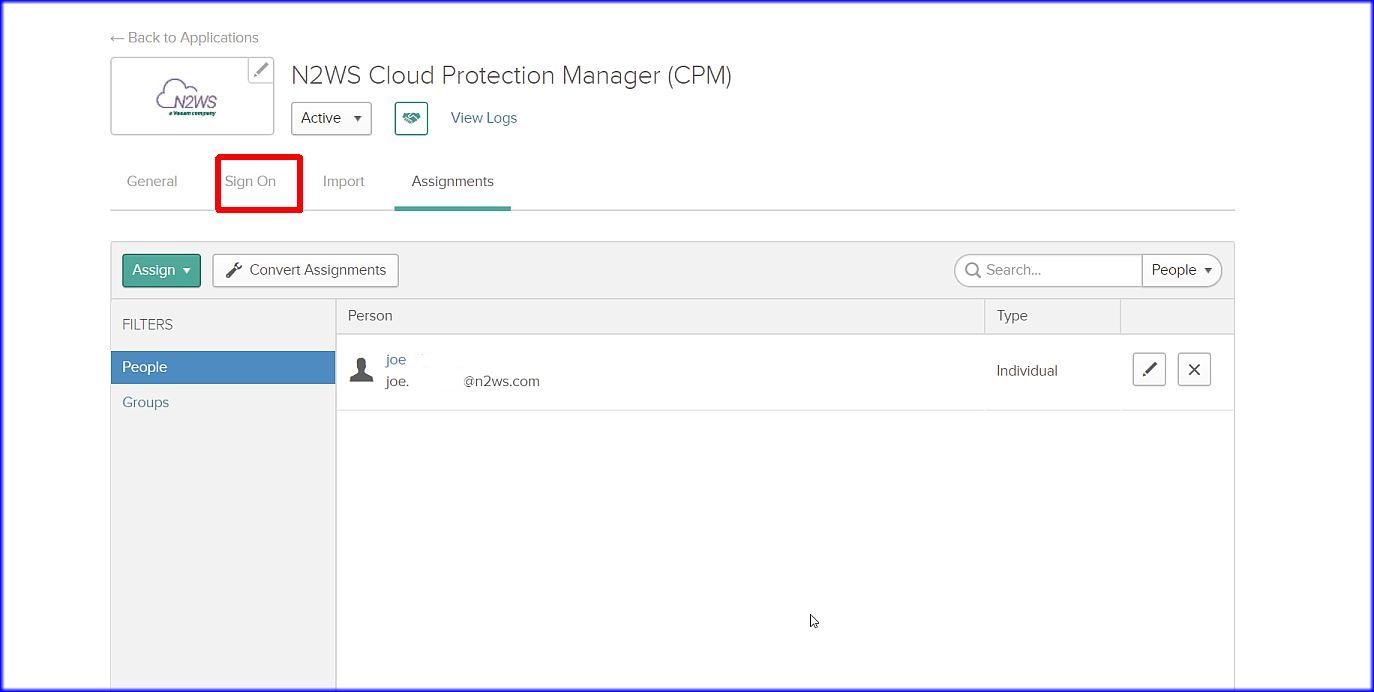The image size is (1374, 692).
Task: Click the Convert Assignments button
Action: (306, 270)
